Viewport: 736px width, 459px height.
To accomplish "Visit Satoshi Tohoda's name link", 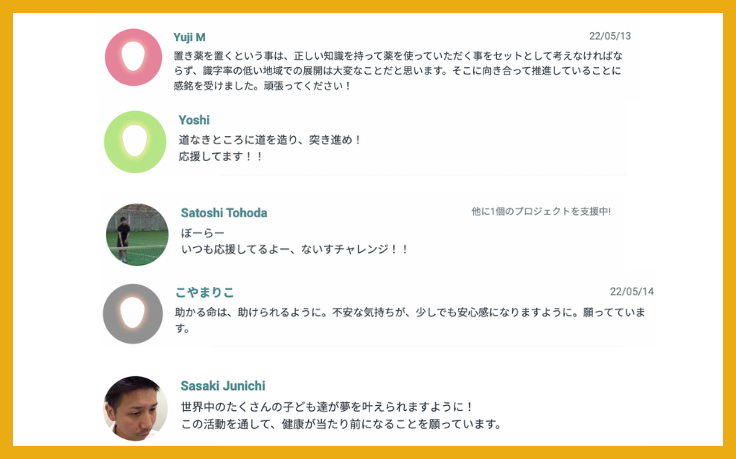I will pyautogui.click(x=224, y=213).
